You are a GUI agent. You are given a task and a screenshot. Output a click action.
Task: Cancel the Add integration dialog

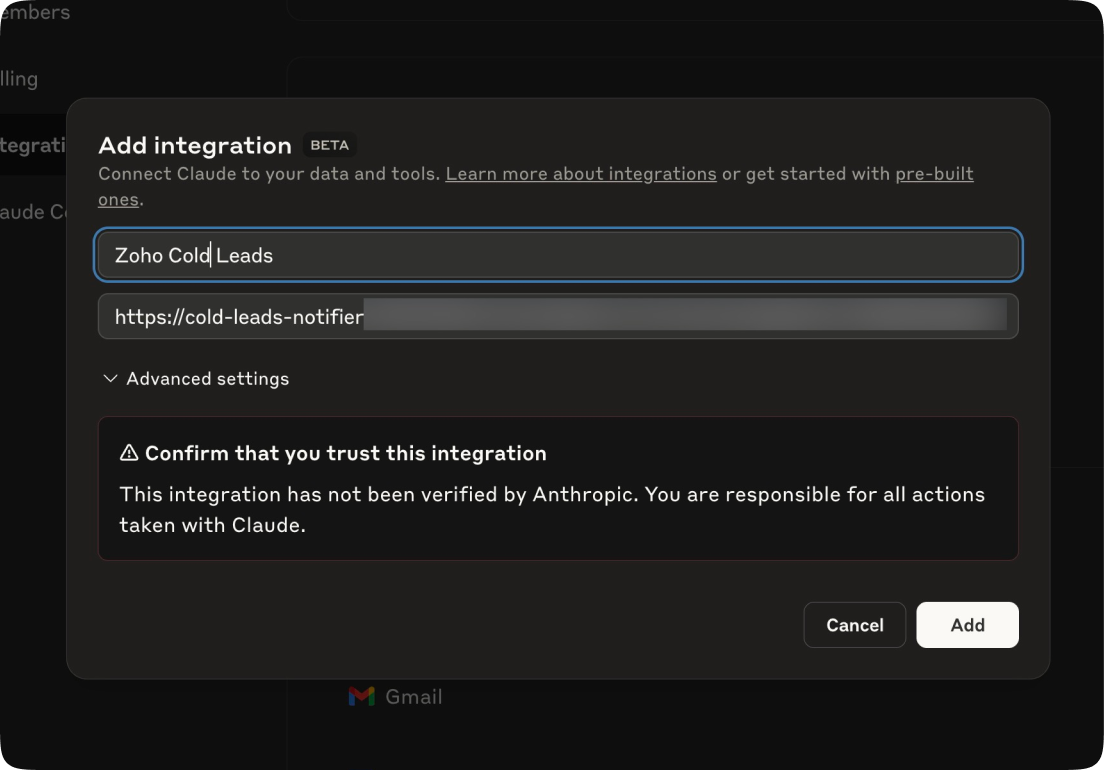coord(854,624)
